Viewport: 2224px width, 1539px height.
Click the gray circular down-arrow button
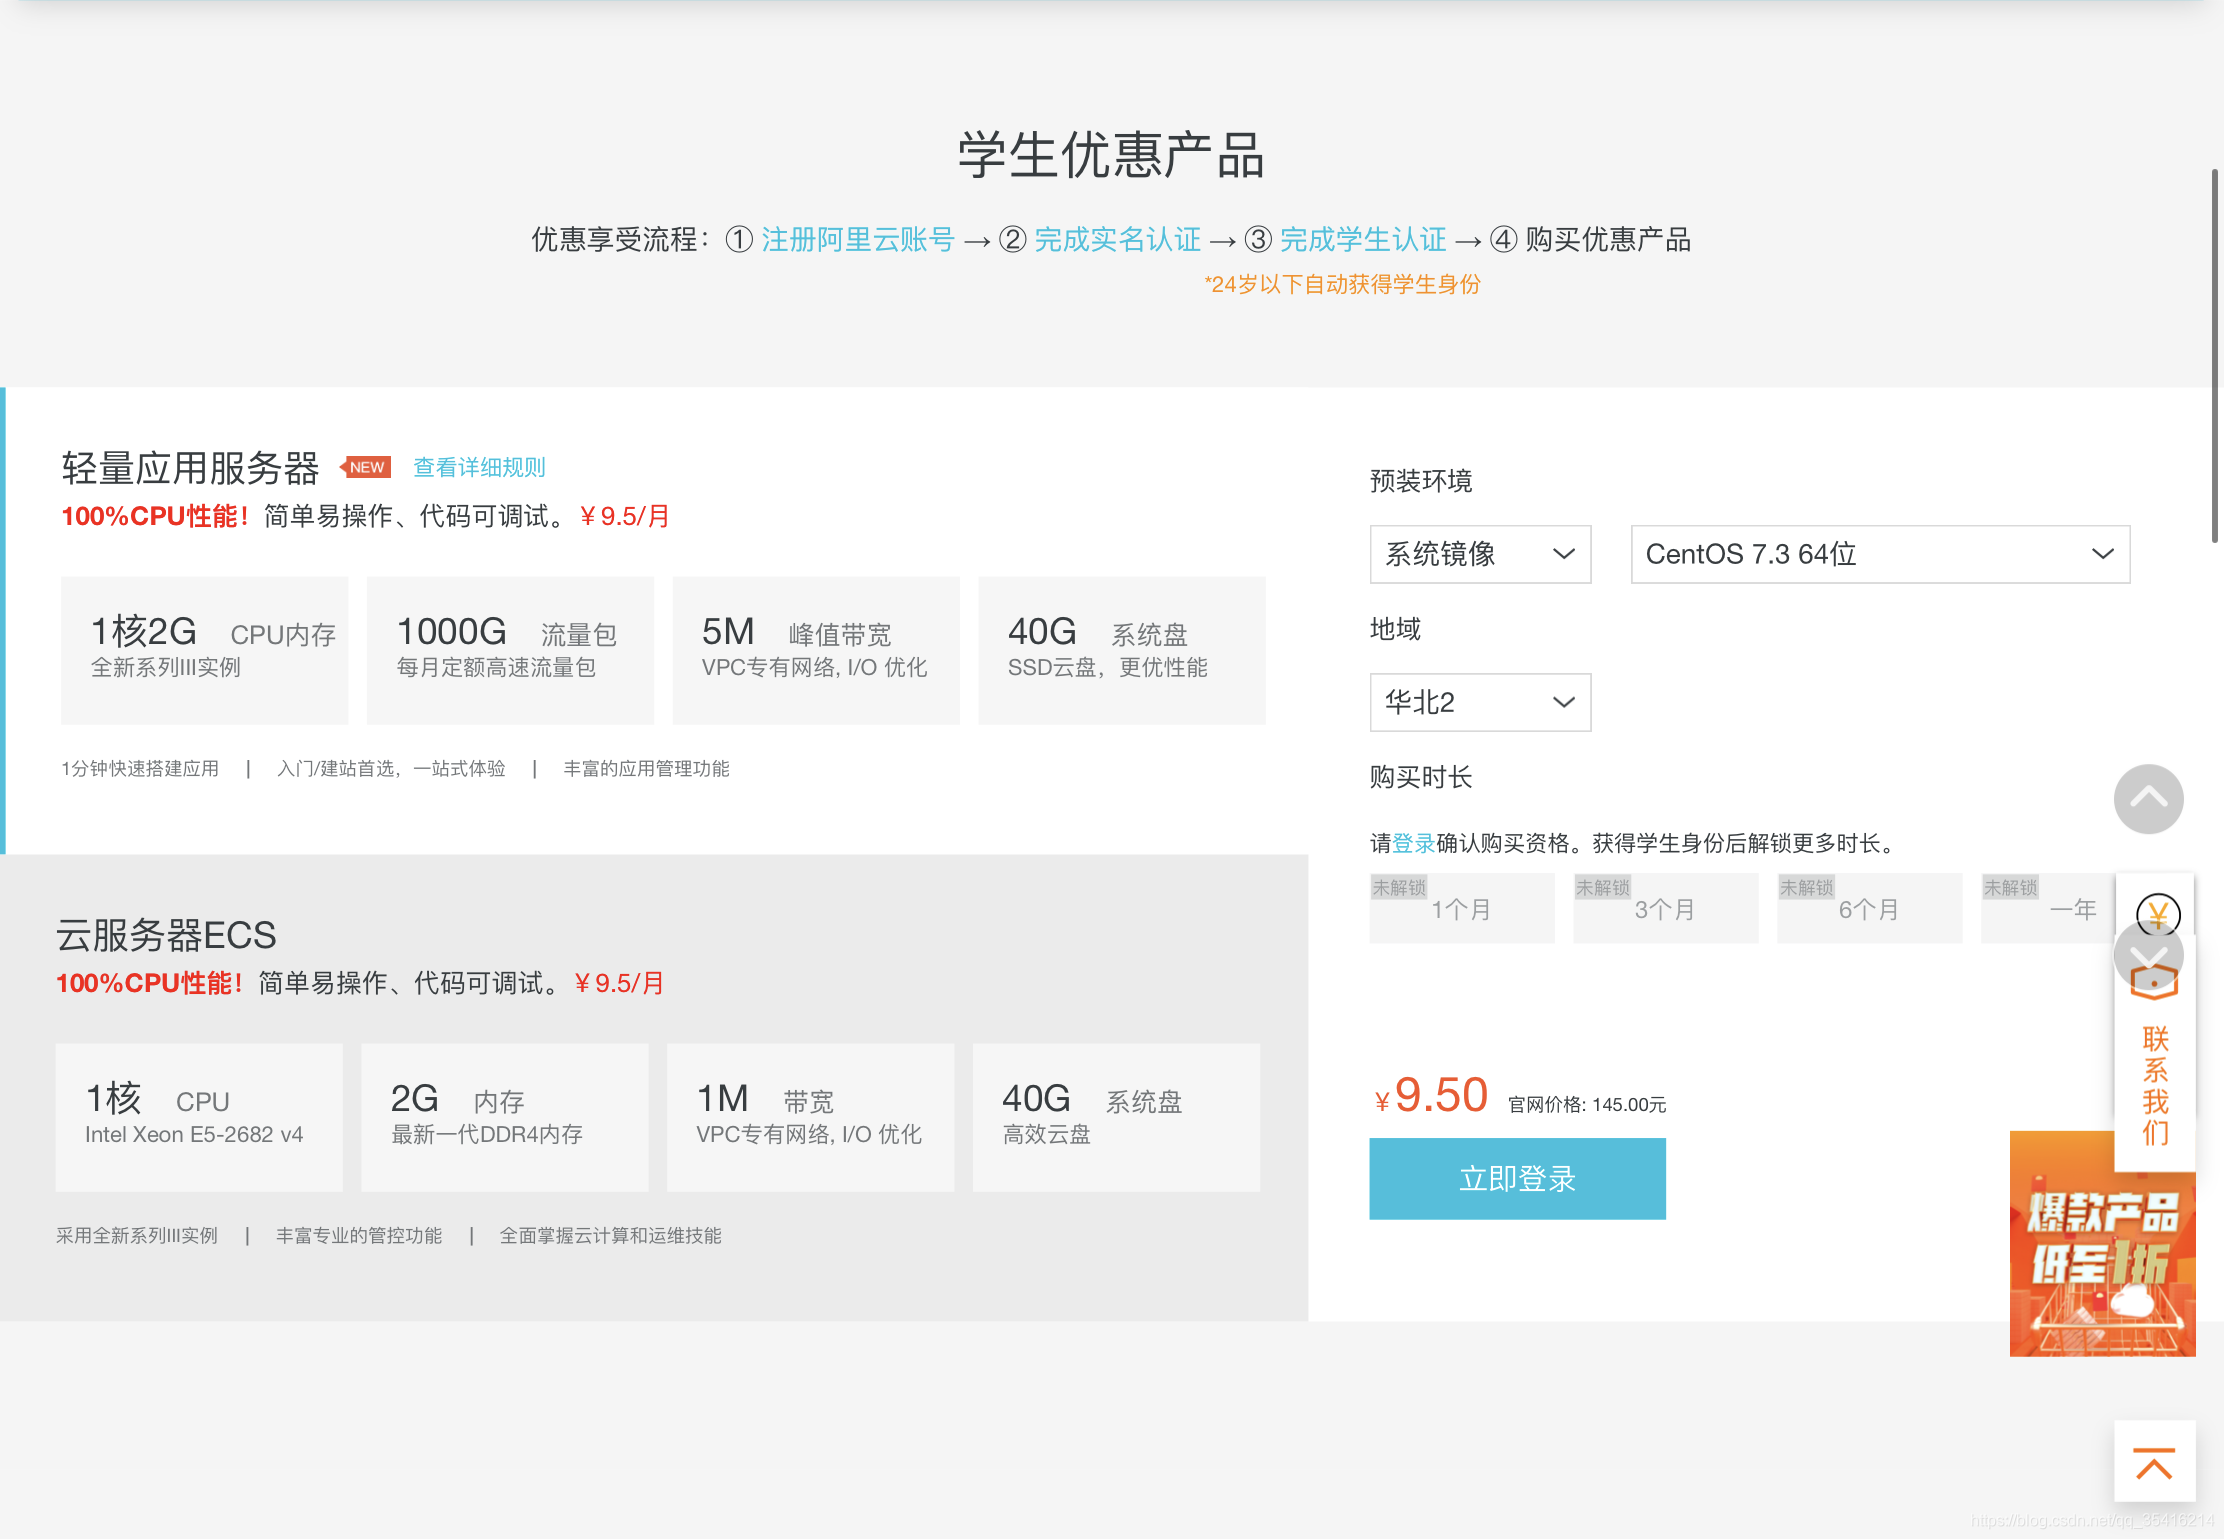coord(2148,955)
